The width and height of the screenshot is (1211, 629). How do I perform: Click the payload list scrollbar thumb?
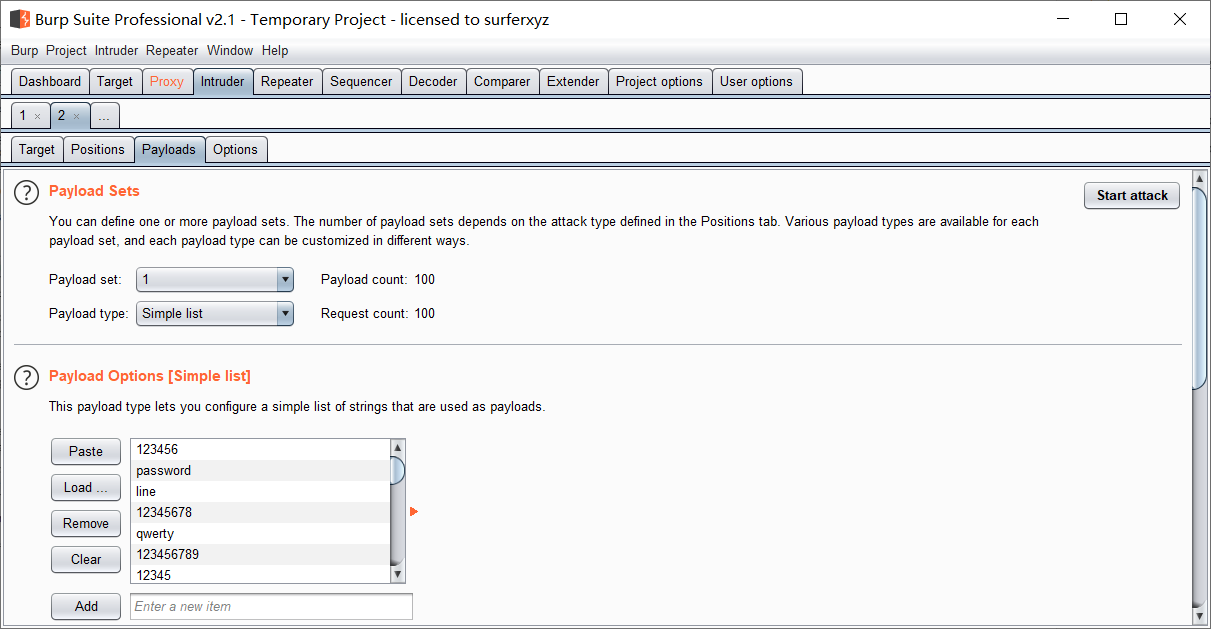pyautogui.click(x=397, y=471)
